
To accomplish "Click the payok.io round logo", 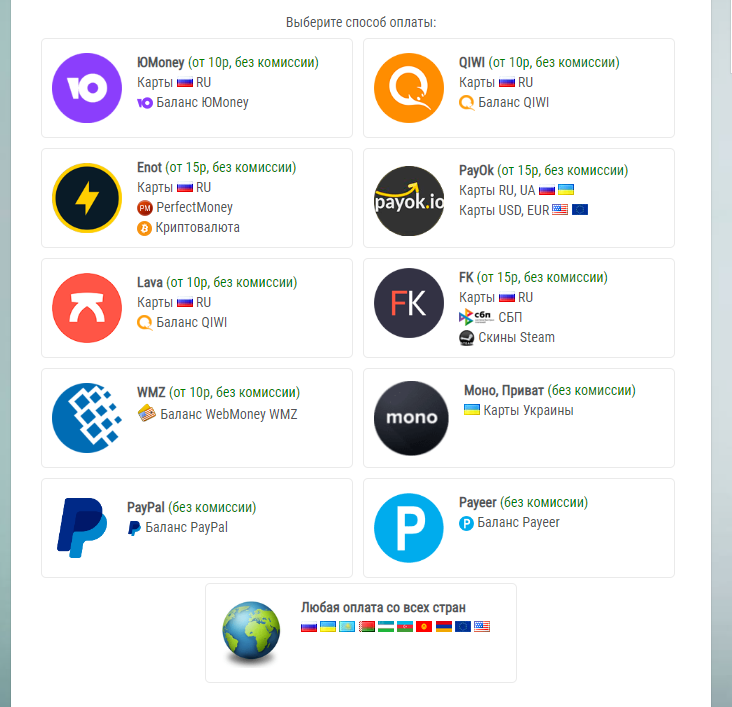I will (x=409, y=201).
